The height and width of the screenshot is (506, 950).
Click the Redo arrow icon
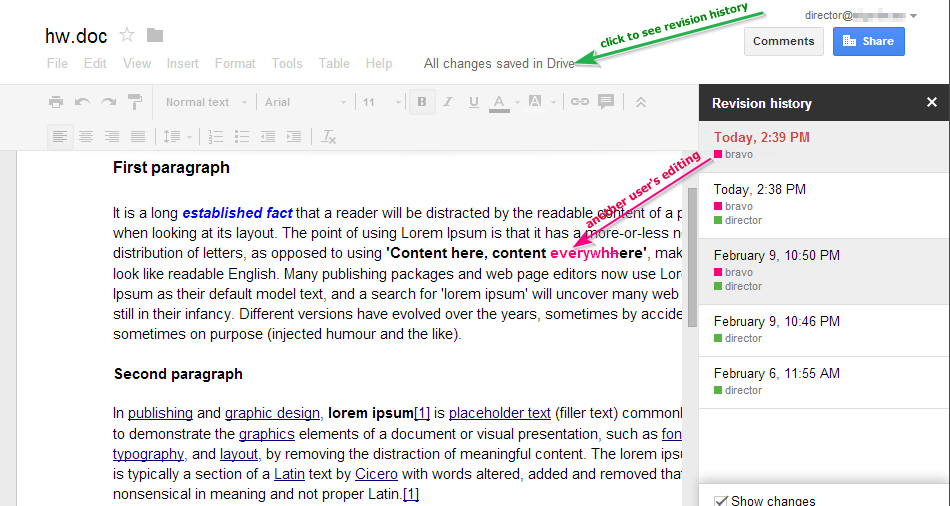point(108,102)
